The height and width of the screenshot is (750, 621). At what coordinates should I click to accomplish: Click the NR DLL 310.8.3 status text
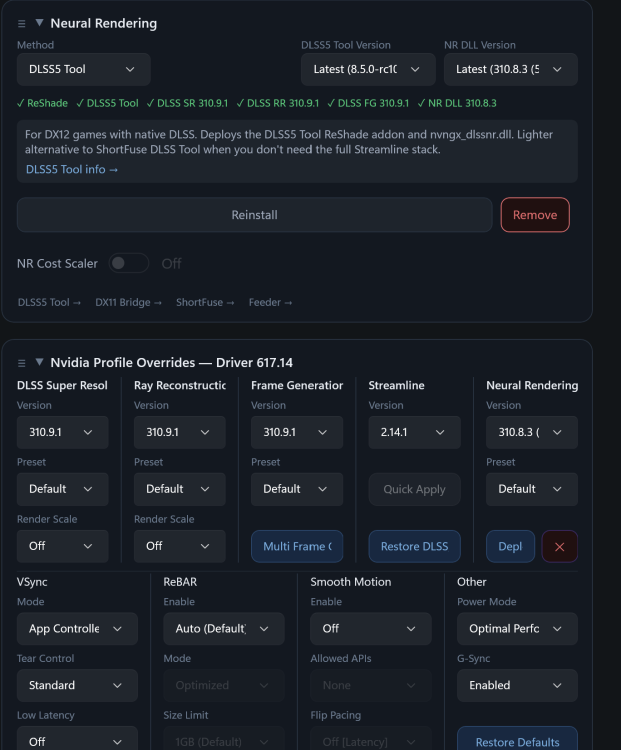[457, 103]
